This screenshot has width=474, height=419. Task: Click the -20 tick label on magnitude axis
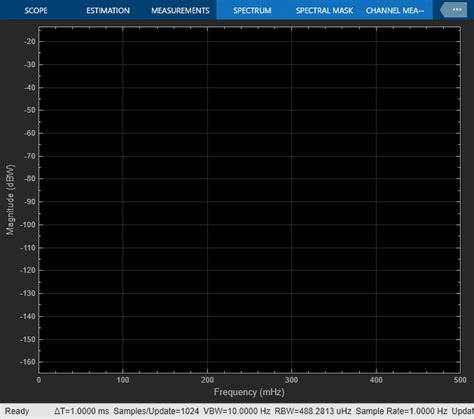(29, 42)
